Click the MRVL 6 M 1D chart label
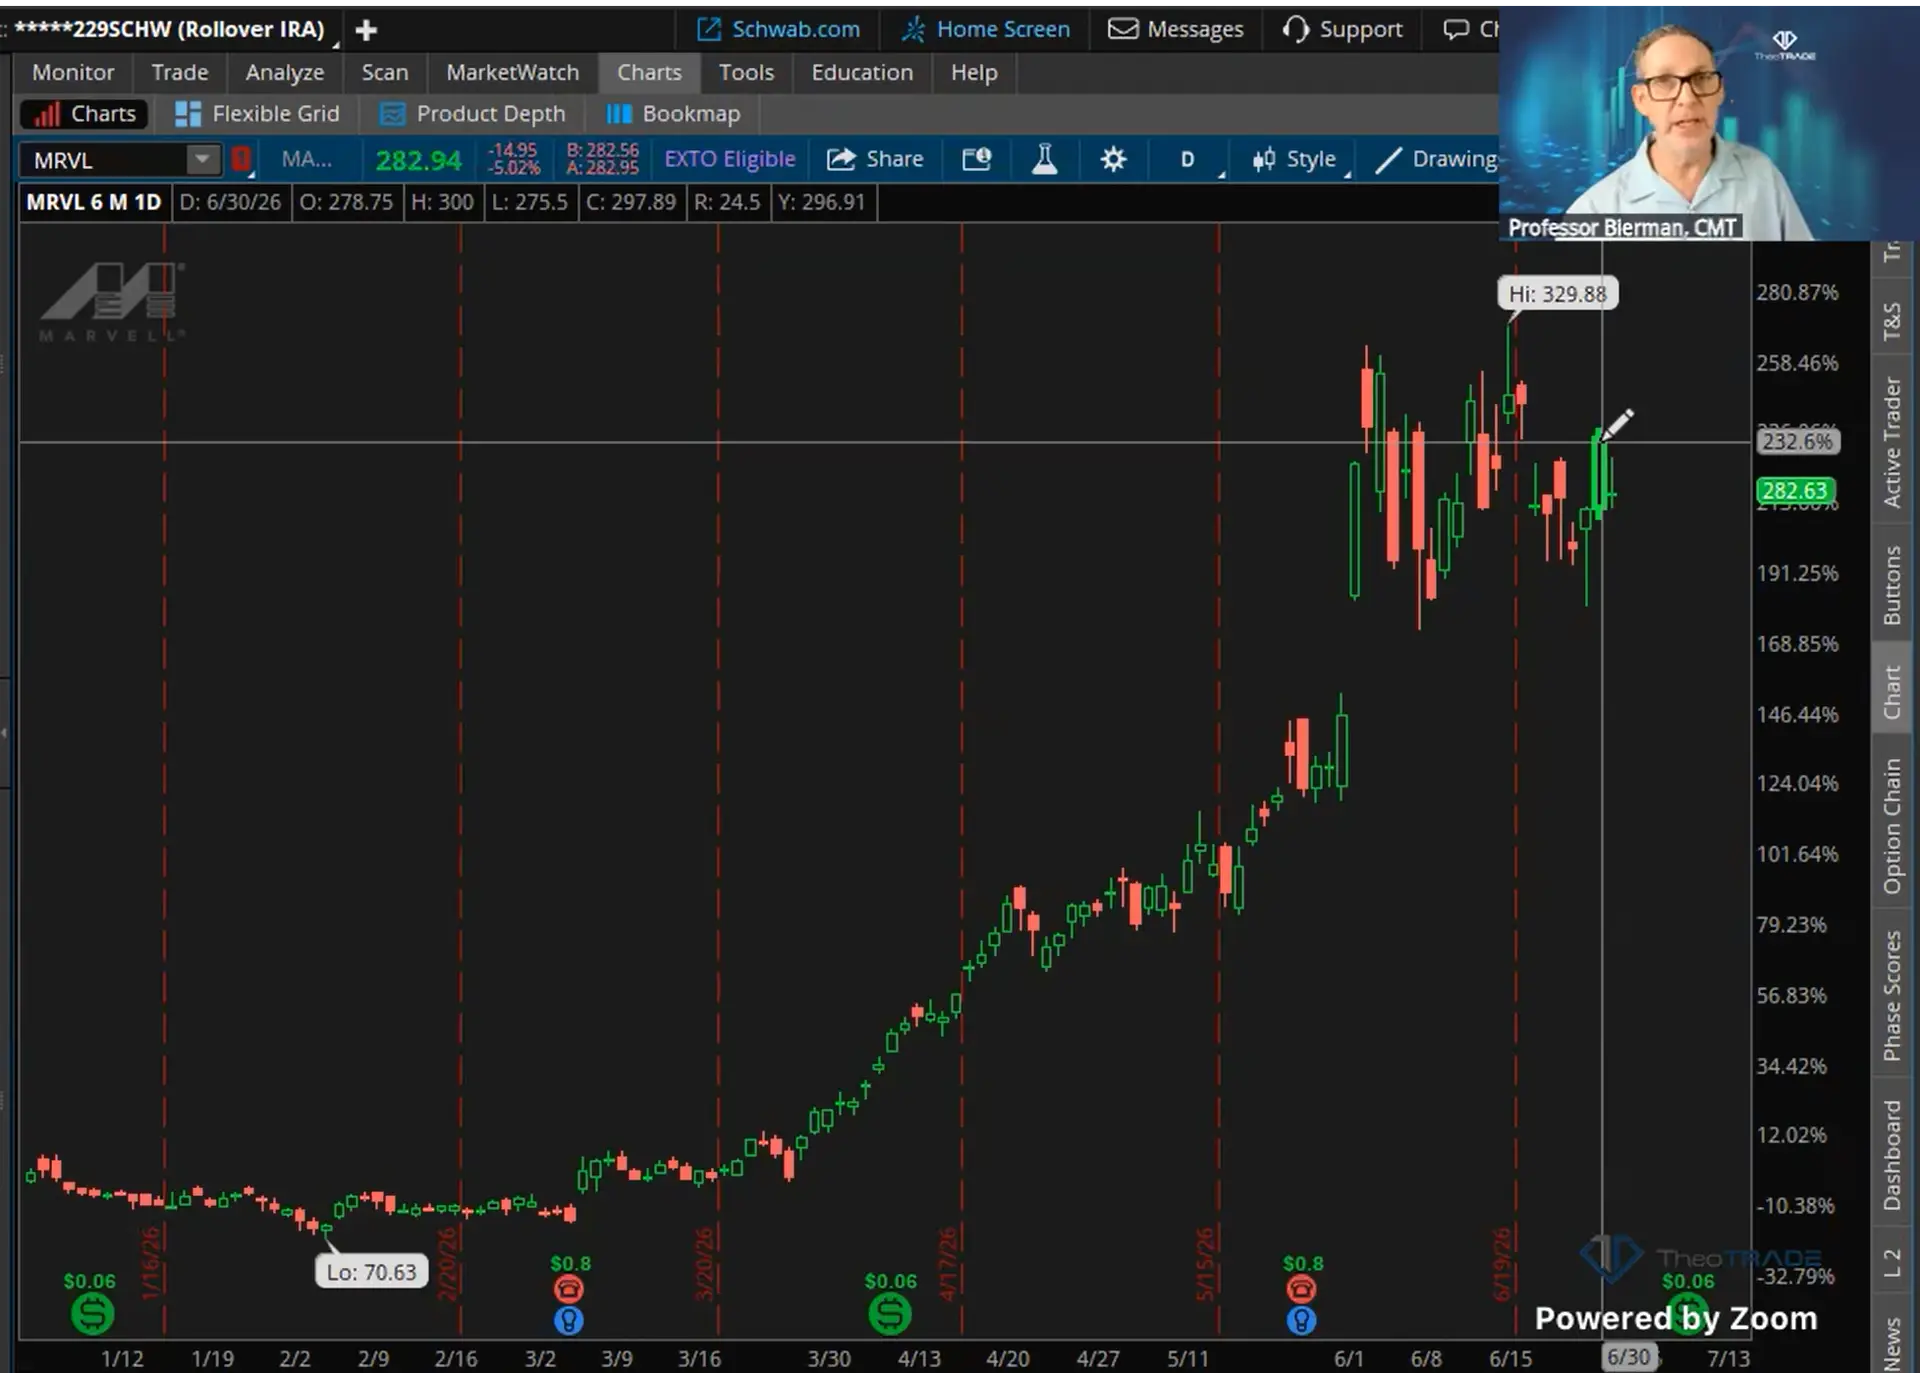 pyautogui.click(x=94, y=202)
